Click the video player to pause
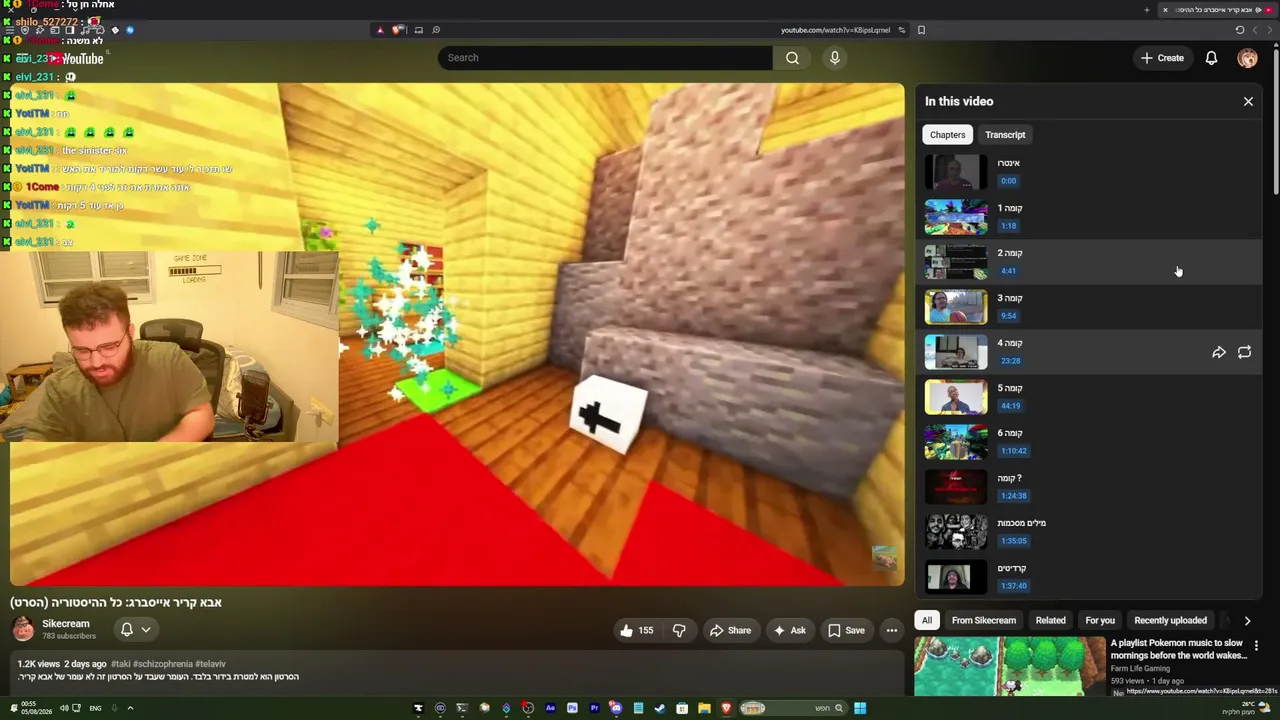Viewport: 1280px width, 720px height. [x=457, y=335]
